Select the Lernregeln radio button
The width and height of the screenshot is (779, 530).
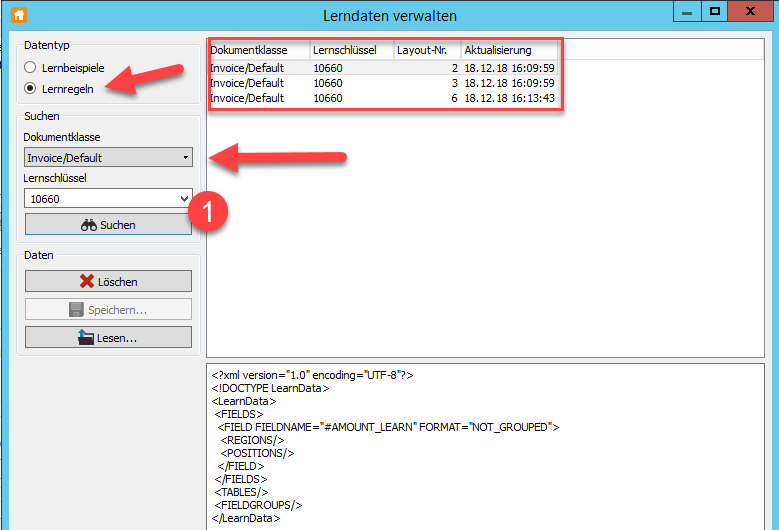(31, 88)
